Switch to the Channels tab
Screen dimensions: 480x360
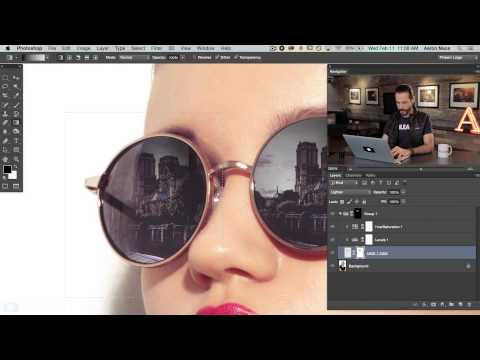point(353,175)
